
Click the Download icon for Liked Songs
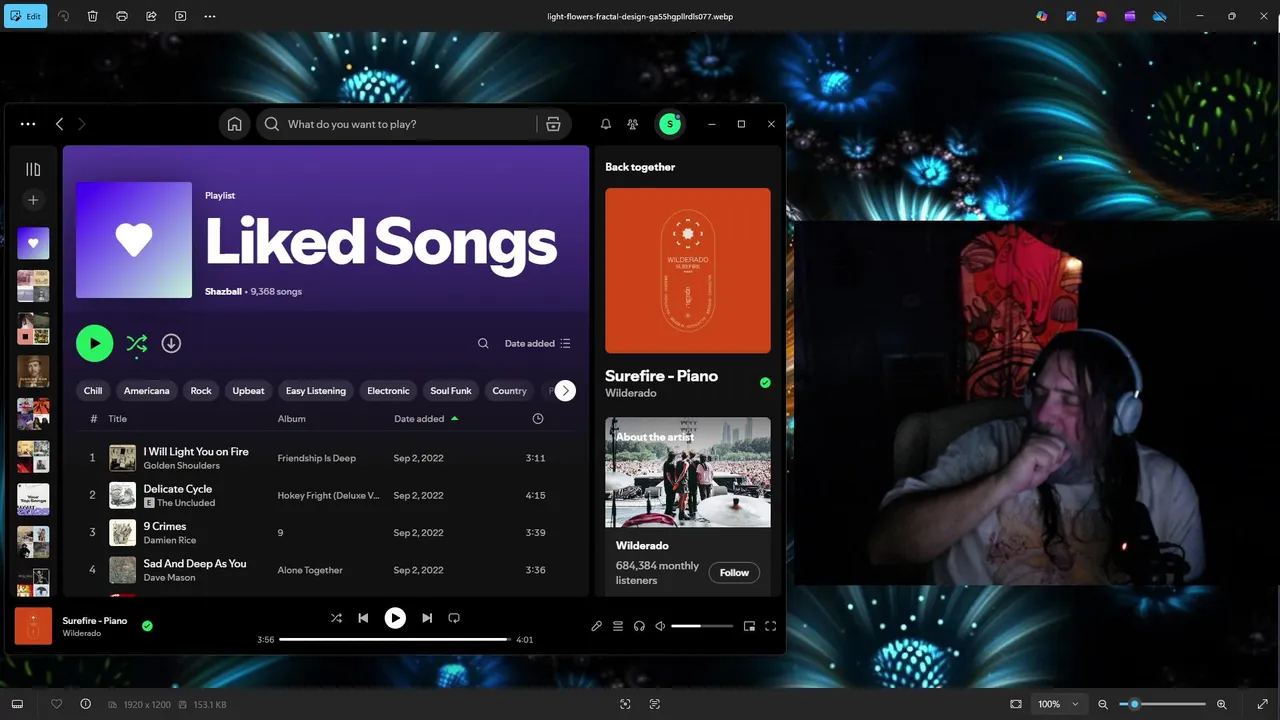pyautogui.click(x=171, y=343)
